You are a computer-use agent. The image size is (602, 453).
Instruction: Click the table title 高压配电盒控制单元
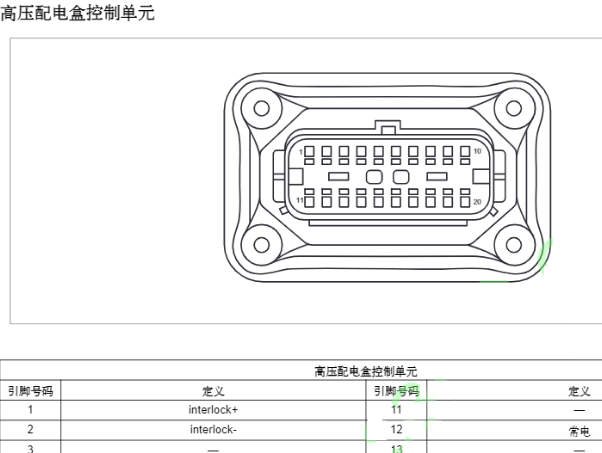click(366, 371)
